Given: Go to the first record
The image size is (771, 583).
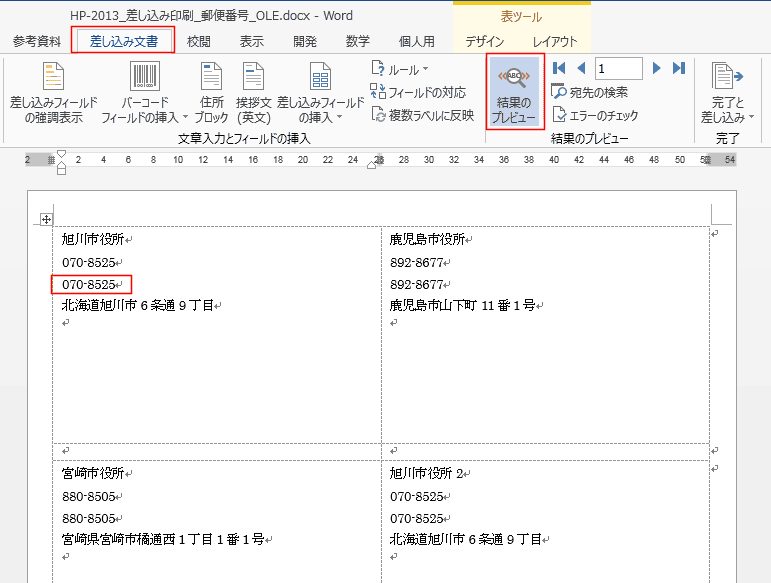Looking at the screenshot, I should 559,68.
